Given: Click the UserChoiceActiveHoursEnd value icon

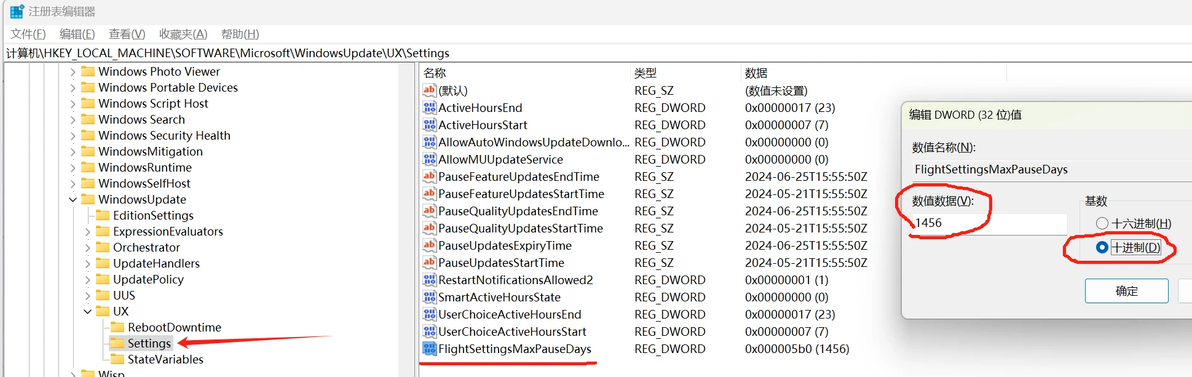Looking at the screenshot, I should [x=430, y=315].
